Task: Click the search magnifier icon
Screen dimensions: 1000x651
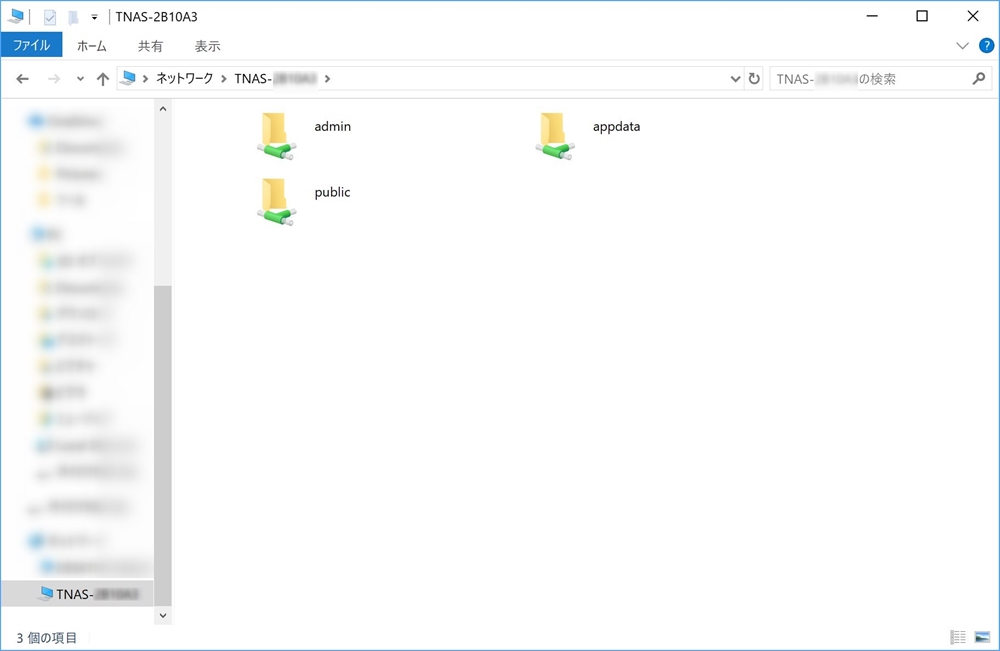Action: (979, 79)
